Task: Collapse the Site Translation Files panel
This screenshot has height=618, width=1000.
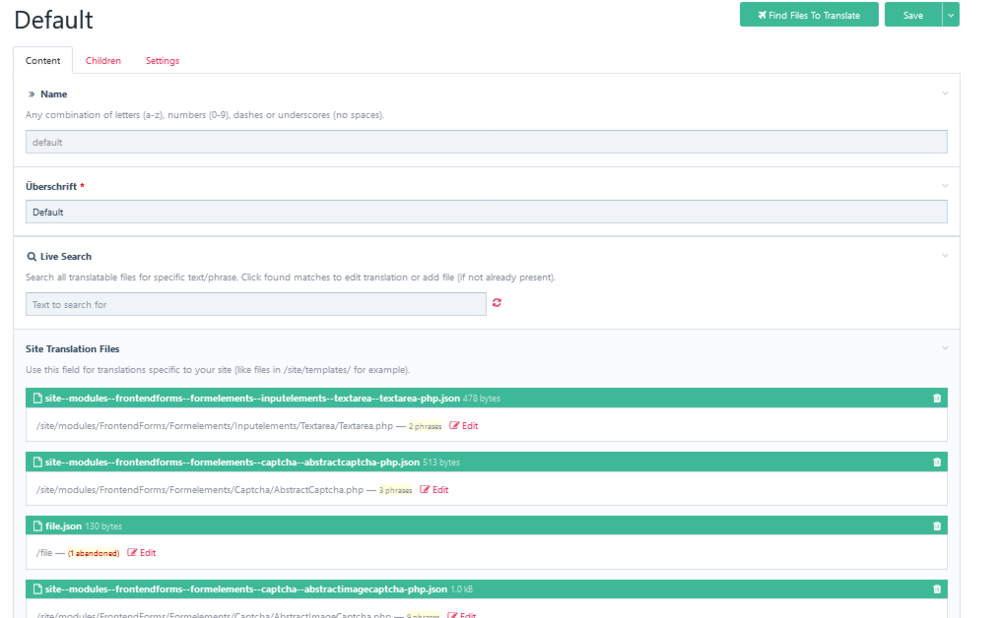Action: (x=945, y=348)
